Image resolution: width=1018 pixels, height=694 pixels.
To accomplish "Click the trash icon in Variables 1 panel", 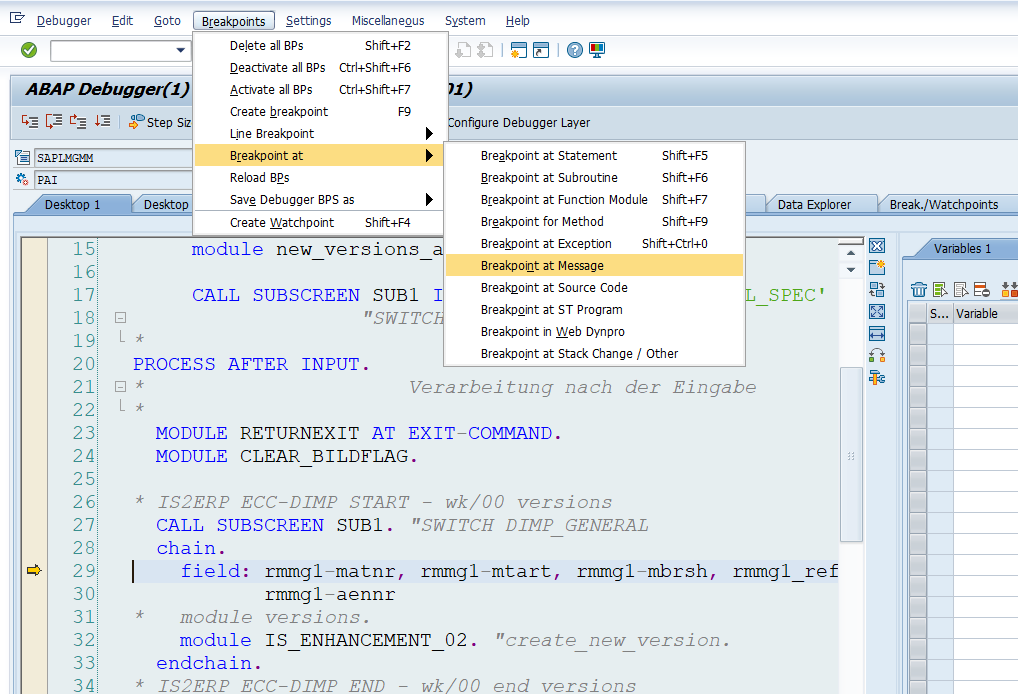I will [918, 289].
